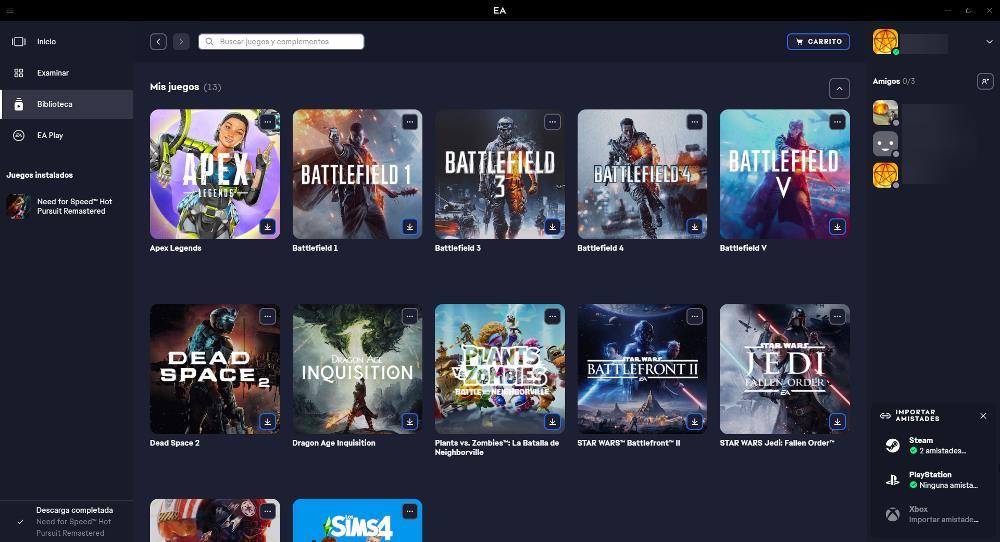Click the user profile avatar
Screen dimensions: 1000x542
(885, 41)
